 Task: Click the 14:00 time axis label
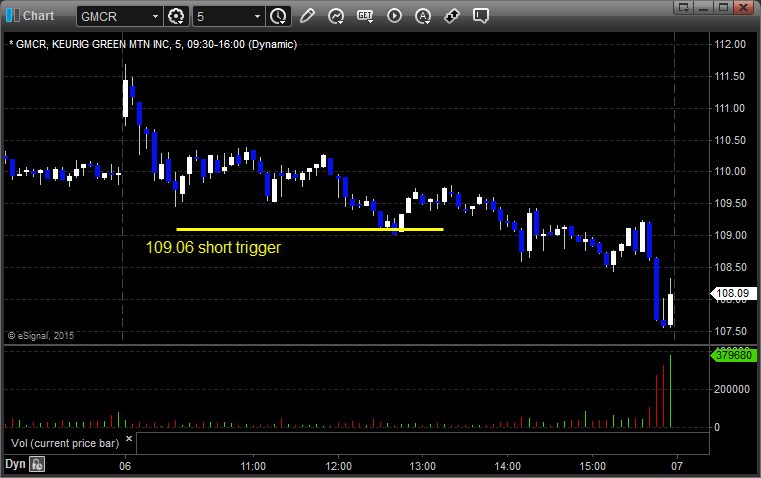point(508,466)
